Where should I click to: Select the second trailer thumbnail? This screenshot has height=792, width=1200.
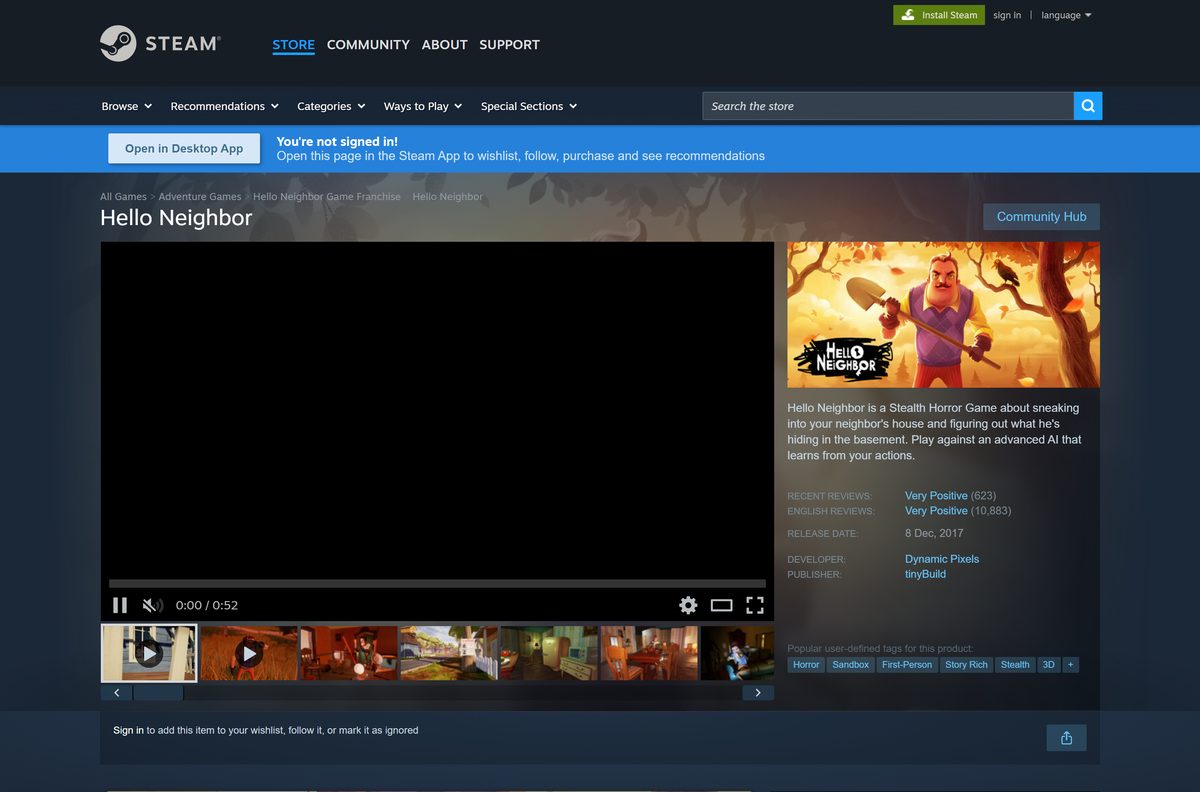249,654
